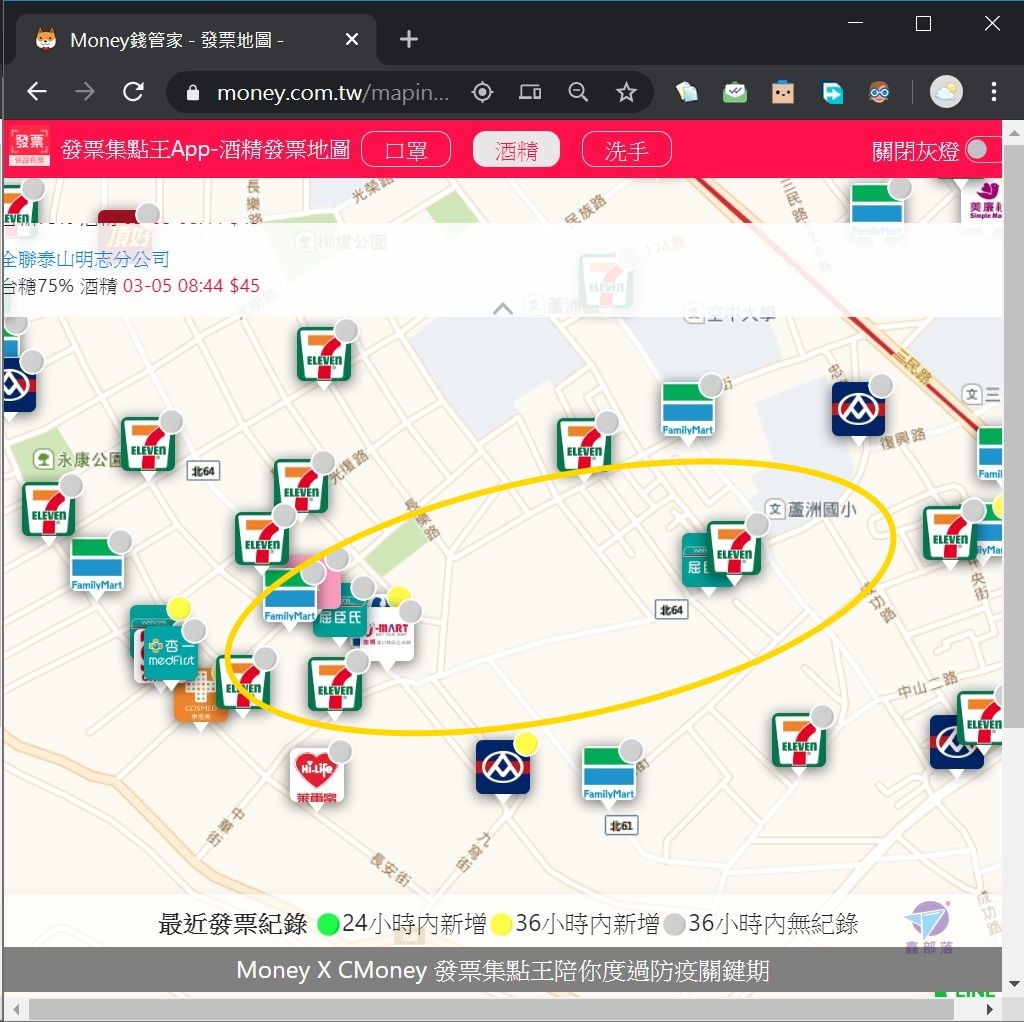The height and width of the screenshot is (1022, 1024).
Task: Open the 全聯泰山明志分公司 store link
Action: tap(86, 259)
